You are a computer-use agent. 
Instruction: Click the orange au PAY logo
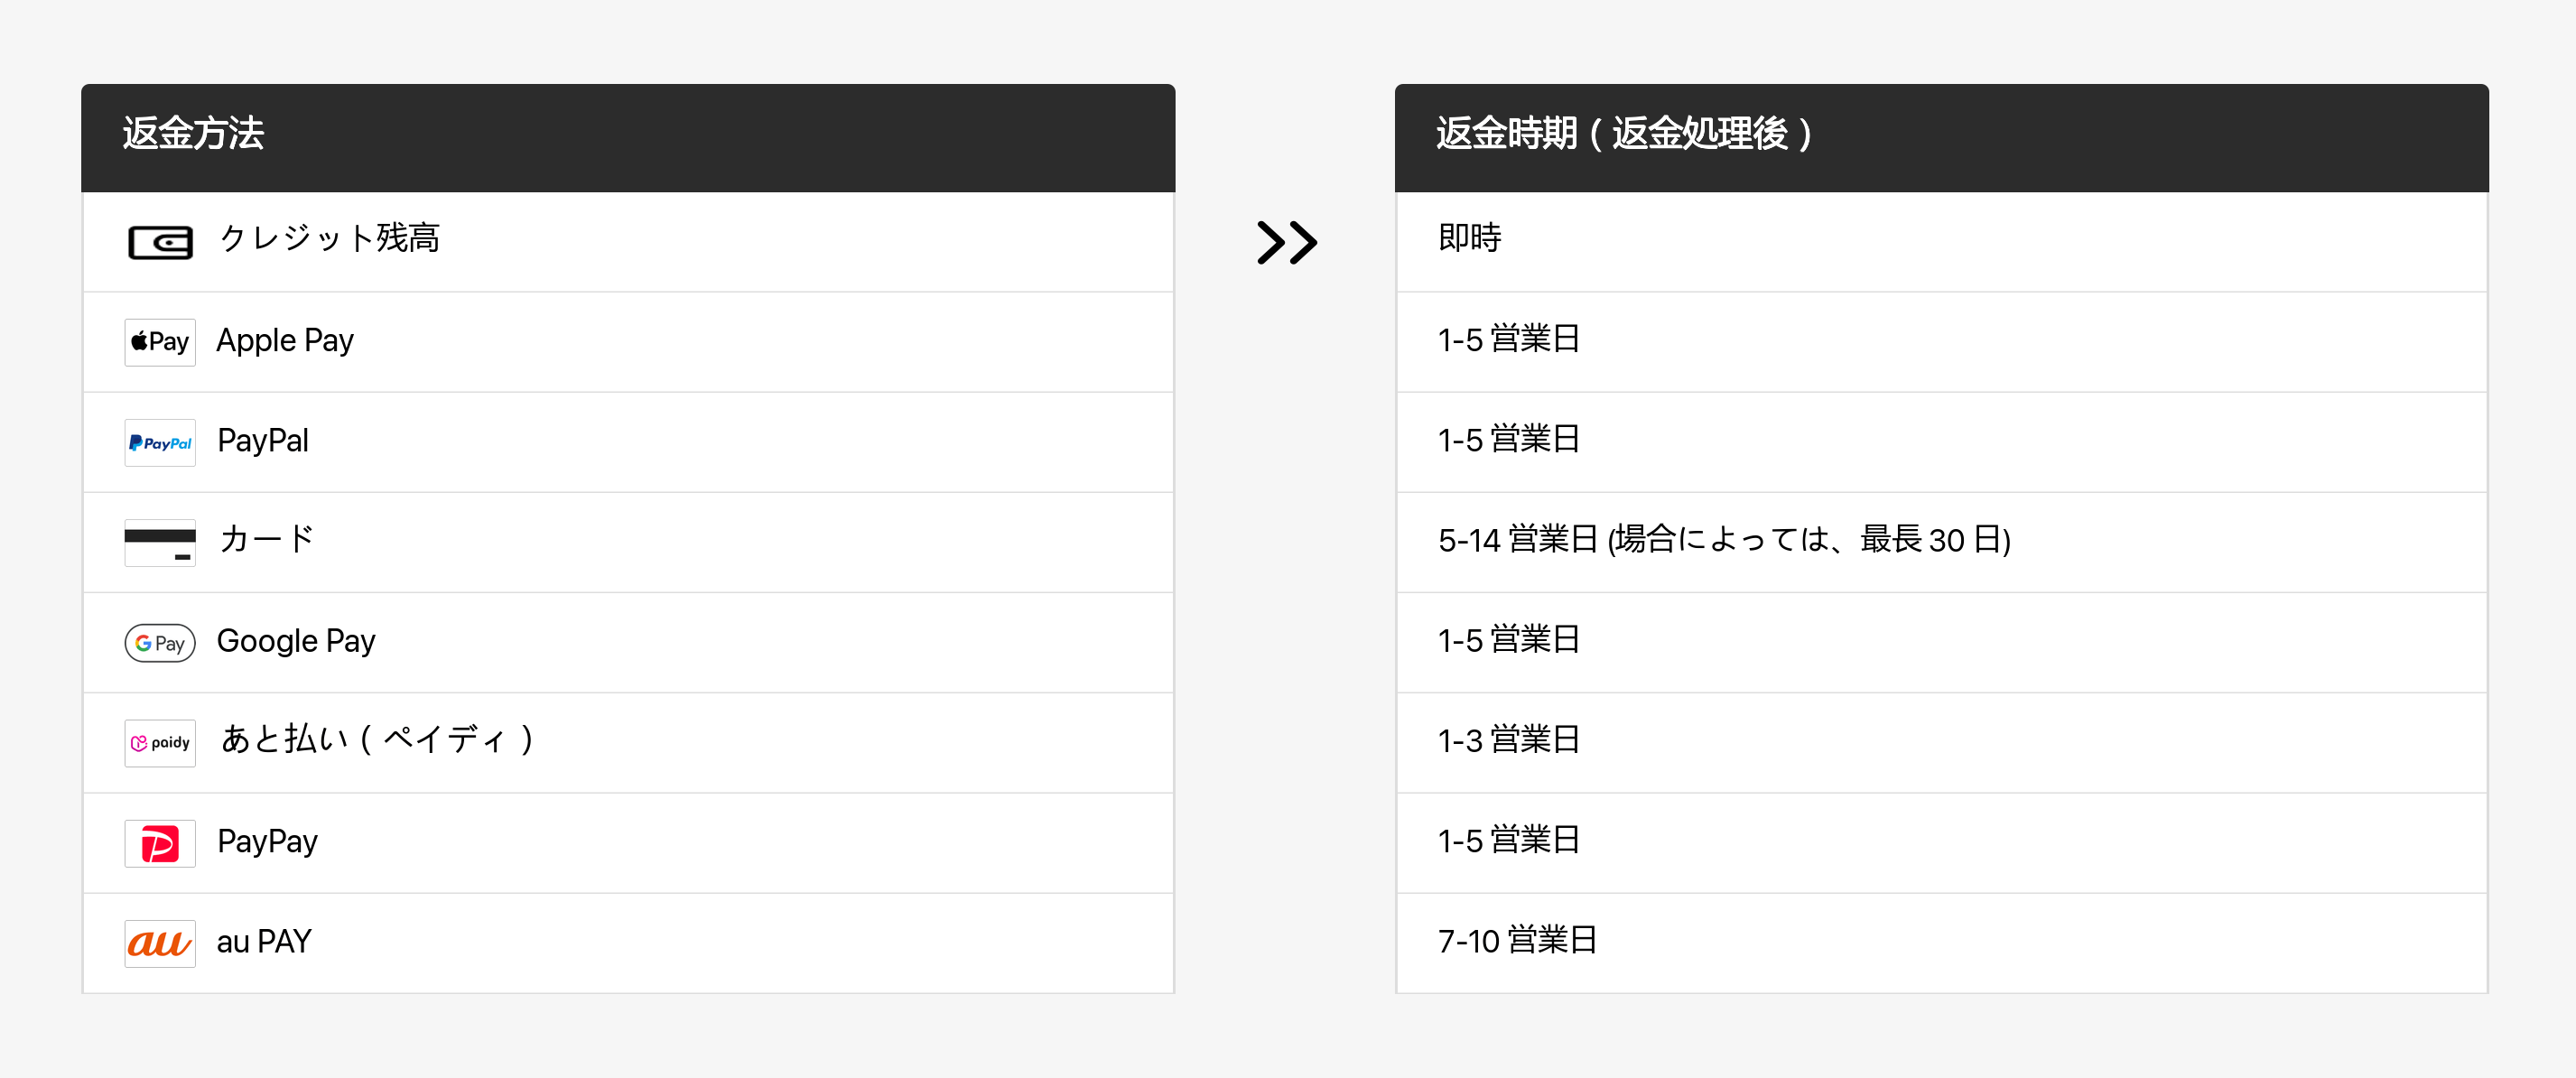tap(160, 943)
